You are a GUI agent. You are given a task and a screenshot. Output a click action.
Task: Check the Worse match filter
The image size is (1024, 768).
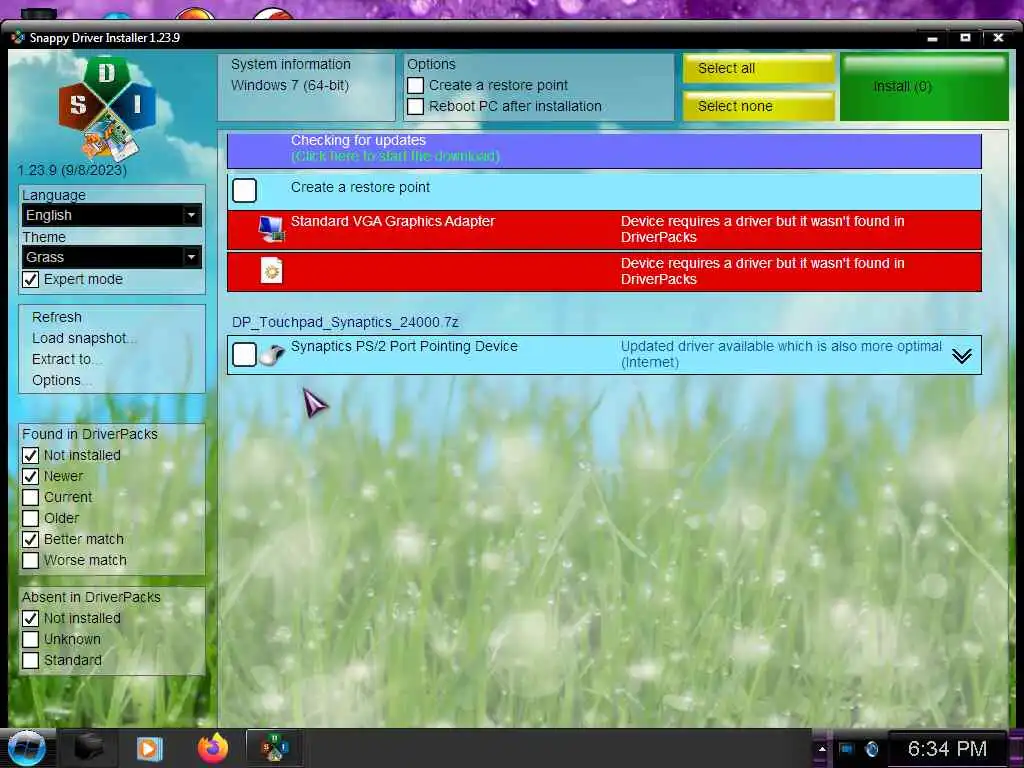[x=30, y=560]
